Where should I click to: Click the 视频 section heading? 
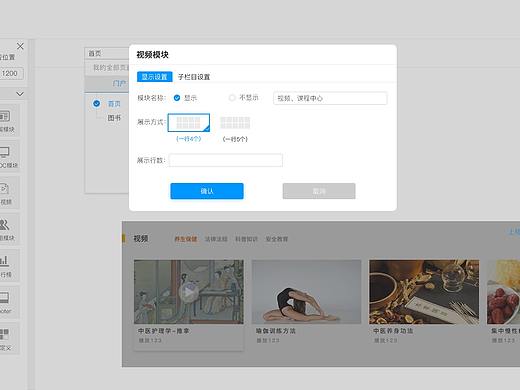[141, 239]
